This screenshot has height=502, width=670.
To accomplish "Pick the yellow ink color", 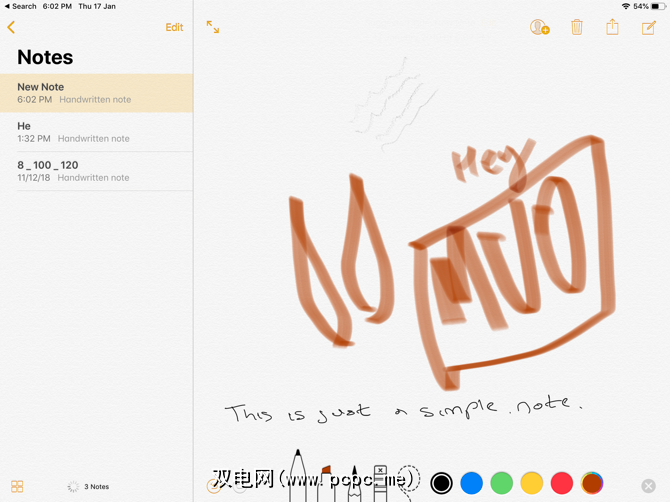I will coord(532,484).
